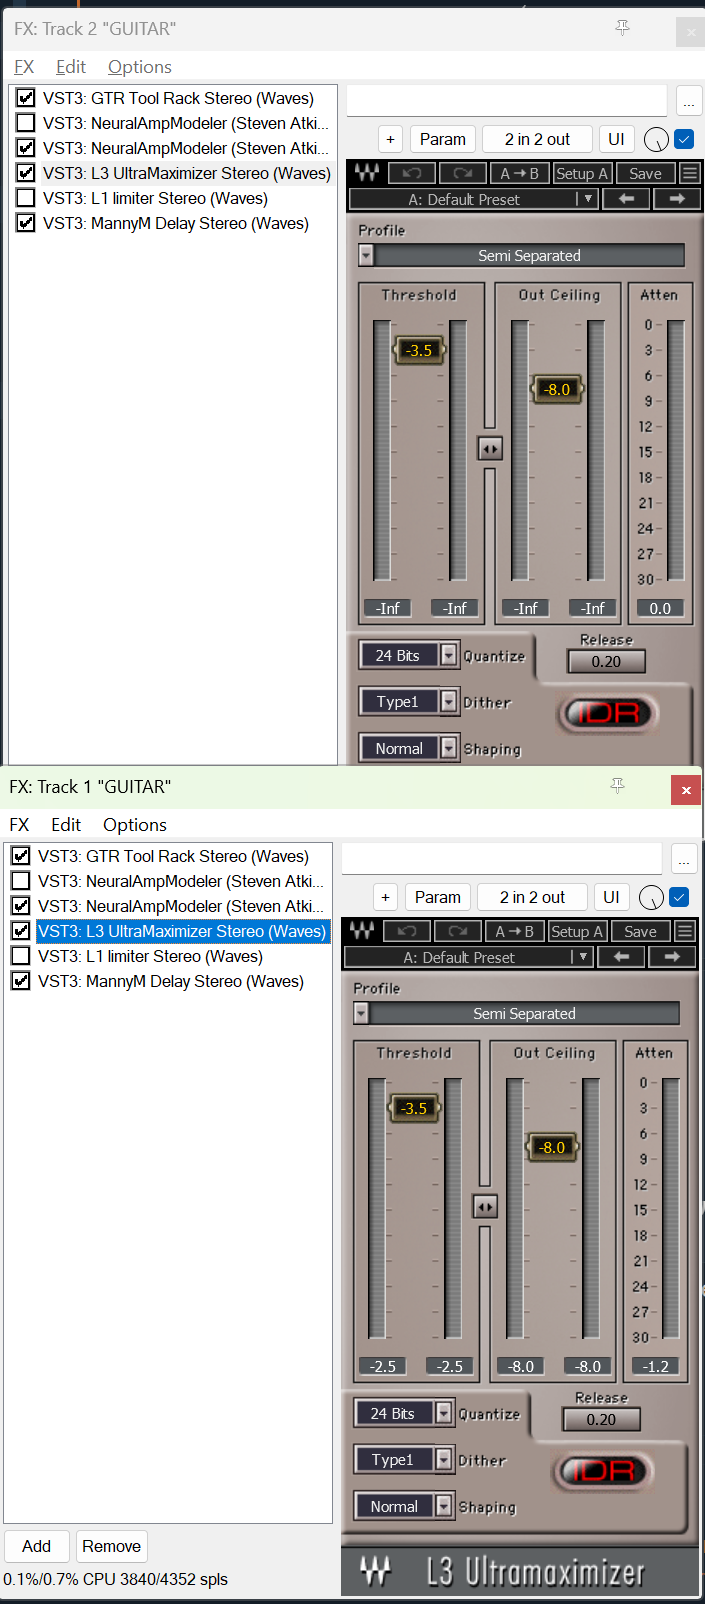Open Options menu in Track 2 window

pyautogui.click(x=140, y=67)
